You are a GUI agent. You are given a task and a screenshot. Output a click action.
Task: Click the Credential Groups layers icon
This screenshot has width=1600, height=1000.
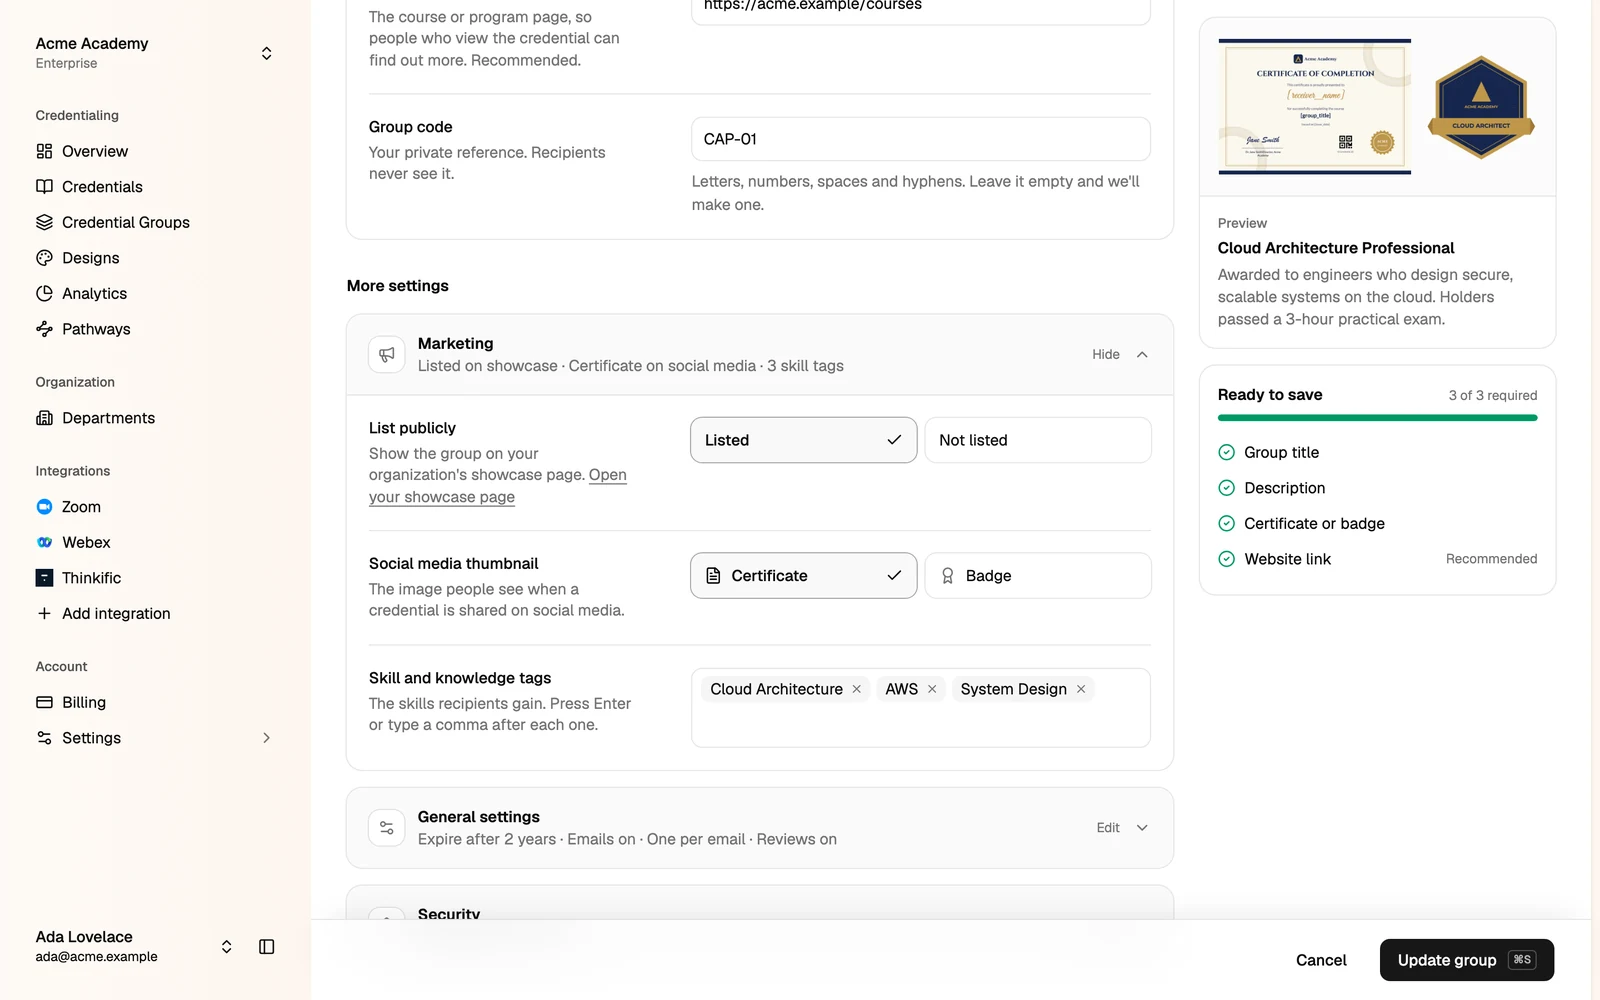44,222
